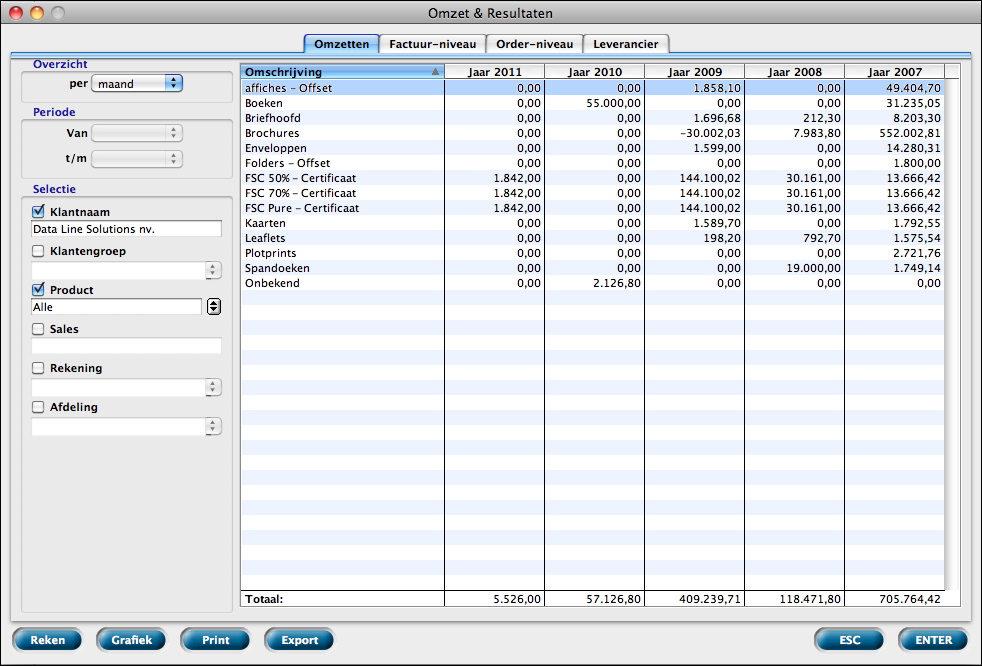The image size is (982, 666).
Task: Select the 'Briefhoofd' row
Action: [x=592, y=118]
